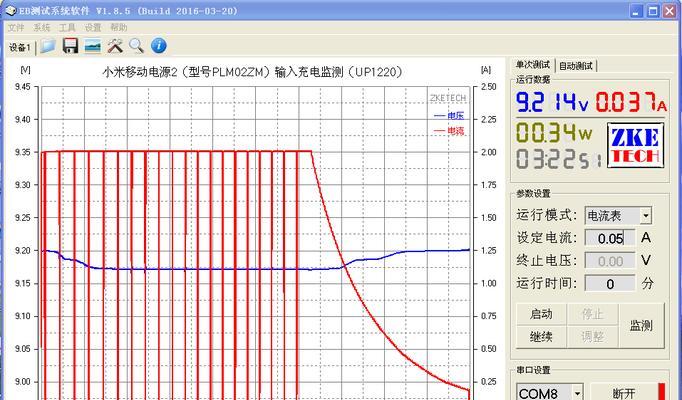
Task: Click the ZKE TECH logo
Action: point(635,146)
